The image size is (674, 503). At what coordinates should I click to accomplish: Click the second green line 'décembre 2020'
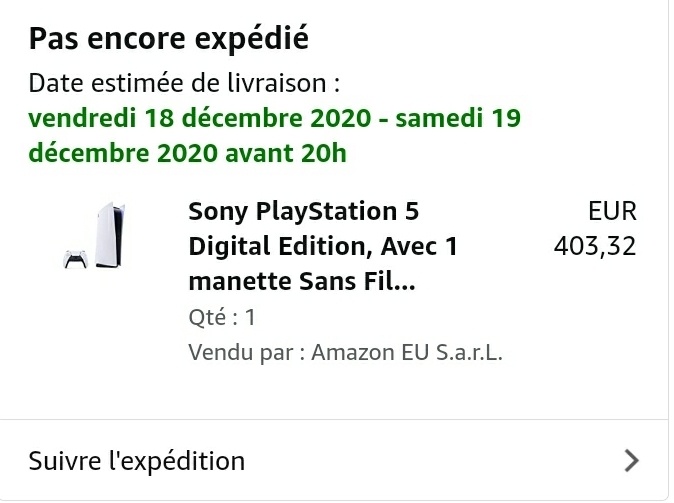point(126,154)
